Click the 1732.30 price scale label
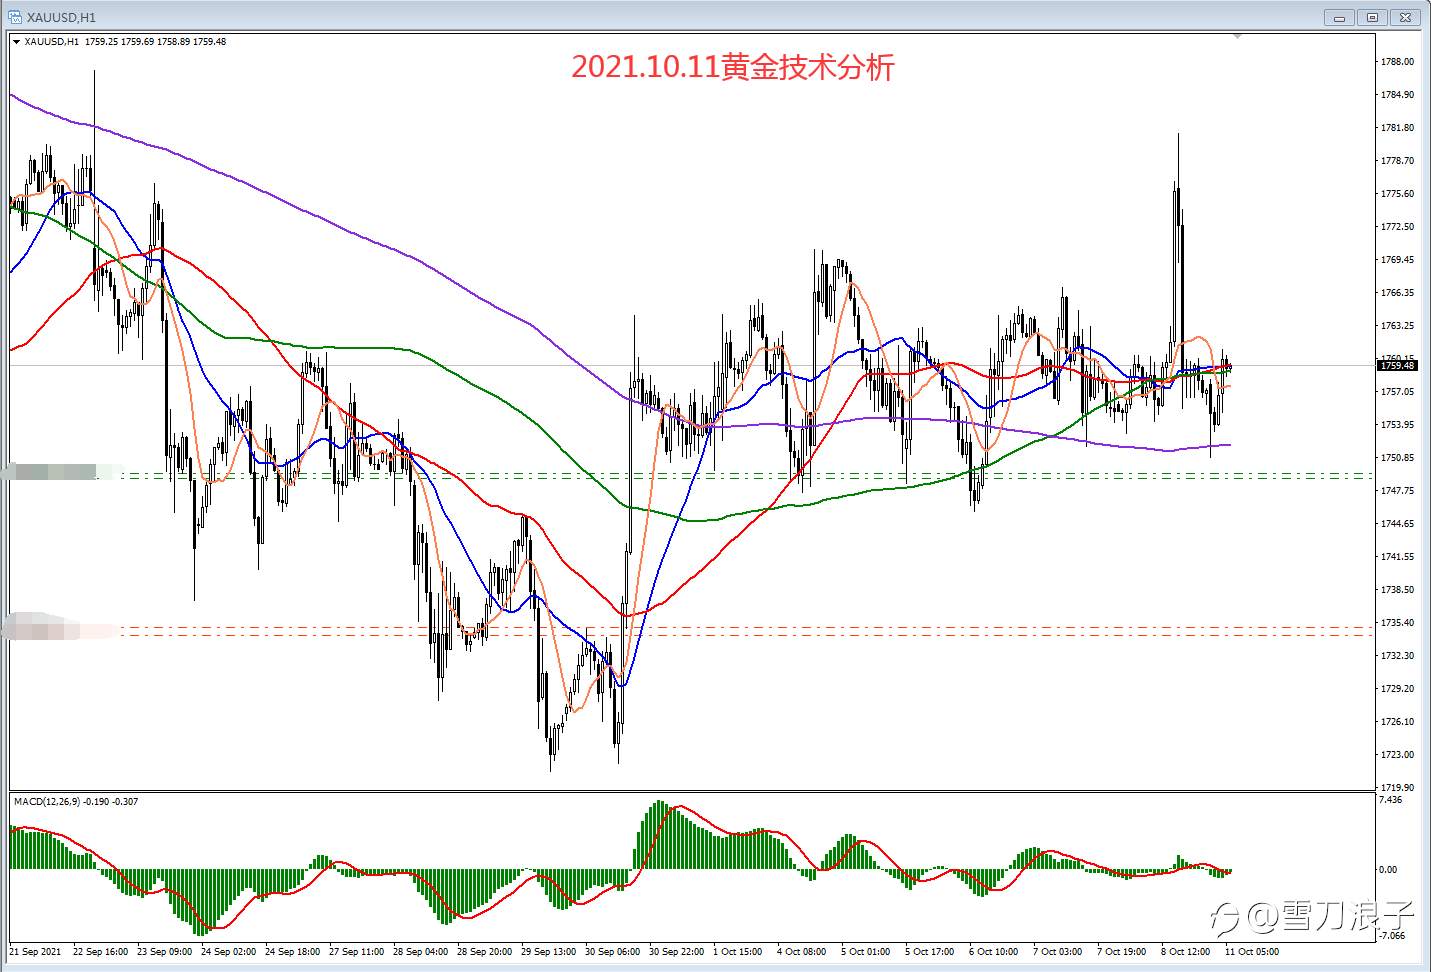1431x972 pixels. (1397, 656)
